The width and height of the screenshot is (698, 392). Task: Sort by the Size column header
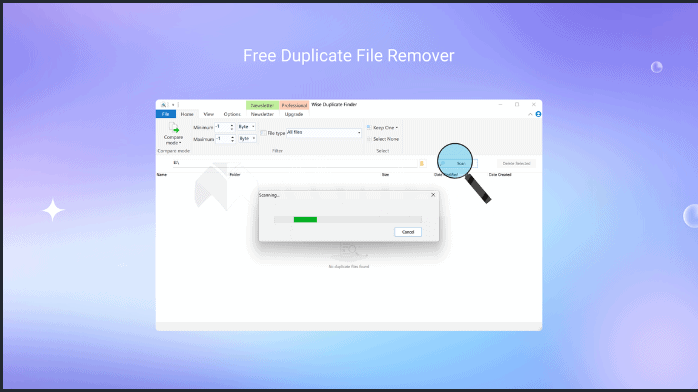pyautogui.click(x=386, y=174)
